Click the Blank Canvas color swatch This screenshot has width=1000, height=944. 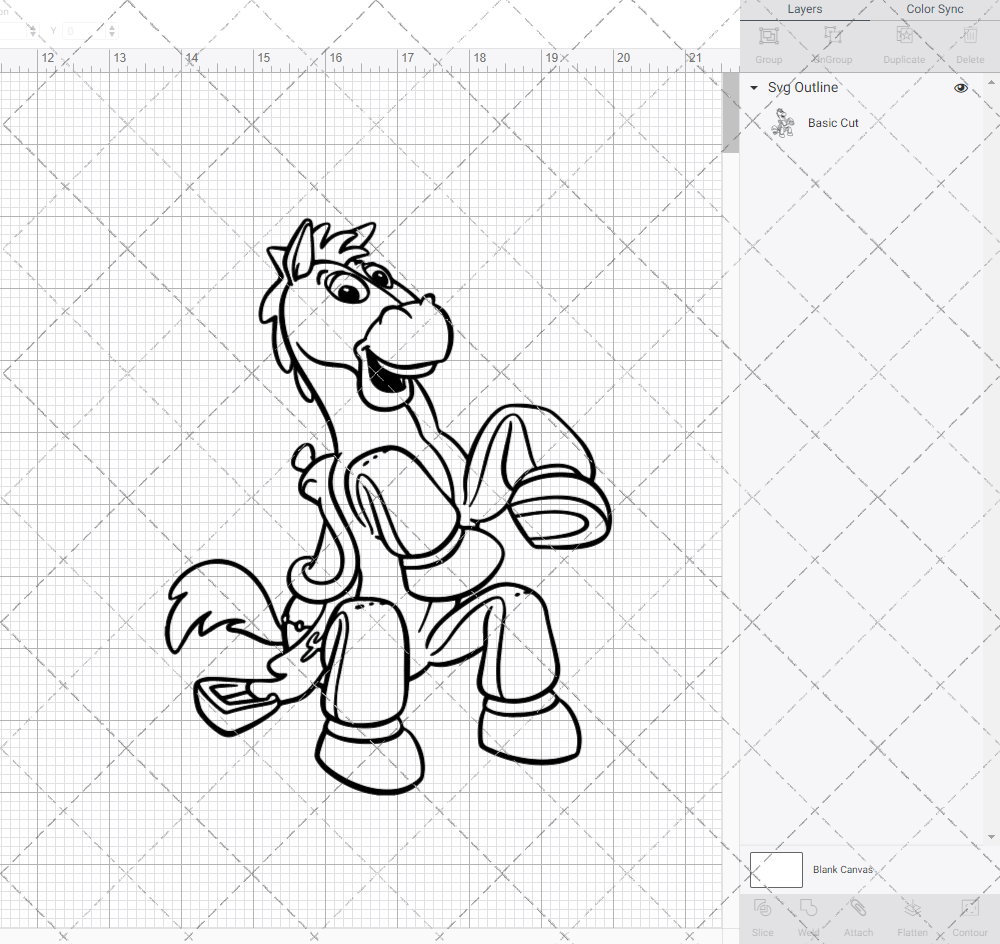click(x=776, y=869)
